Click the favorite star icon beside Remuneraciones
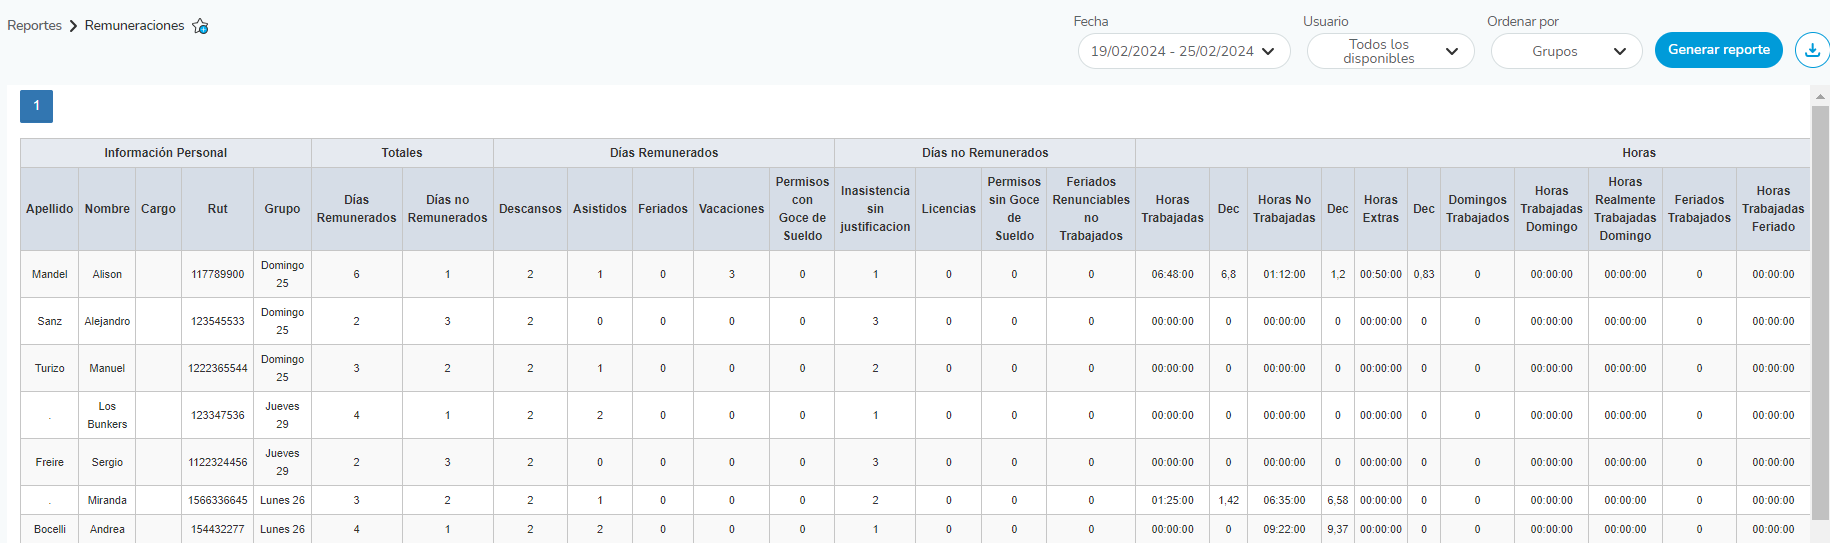Image resolution: width=1830 pixels, height=543 pixels. (200, 26)
